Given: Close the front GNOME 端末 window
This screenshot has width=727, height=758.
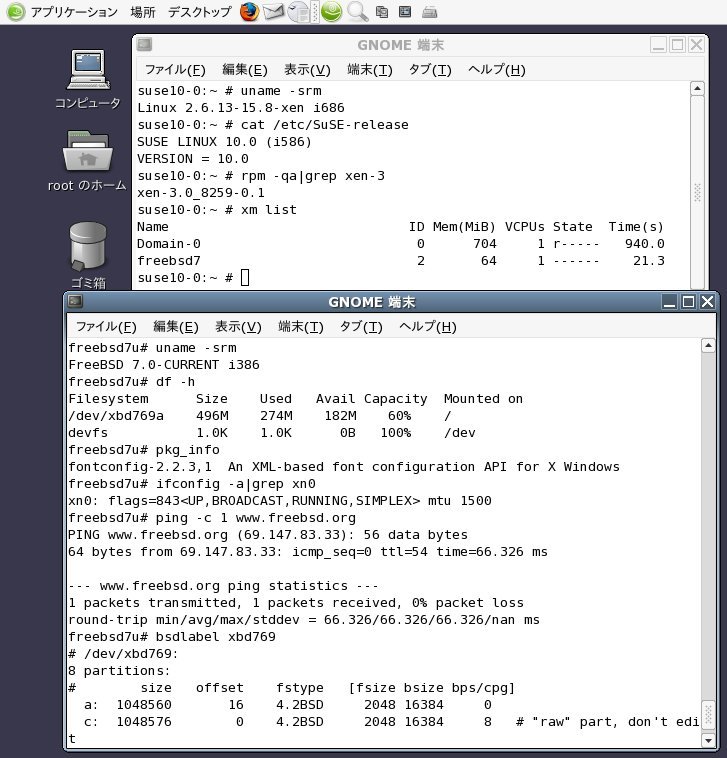Looking at the screenshot, I should [x=707, y=302].
